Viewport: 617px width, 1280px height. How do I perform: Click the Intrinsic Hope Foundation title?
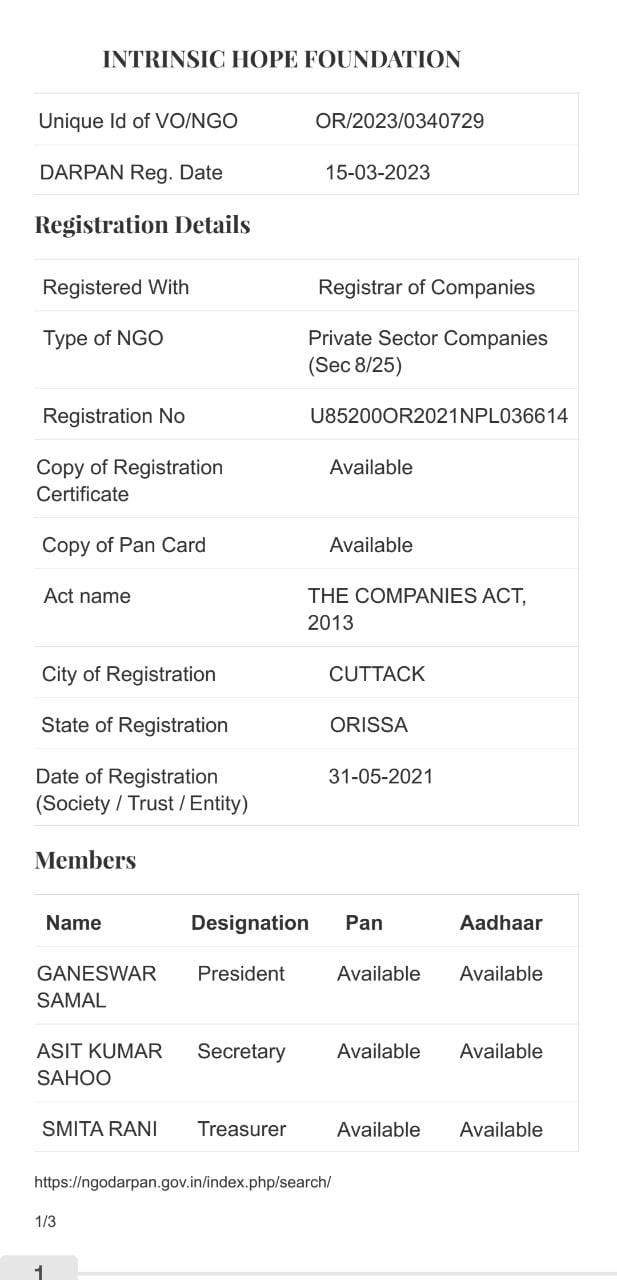point(281,60)
